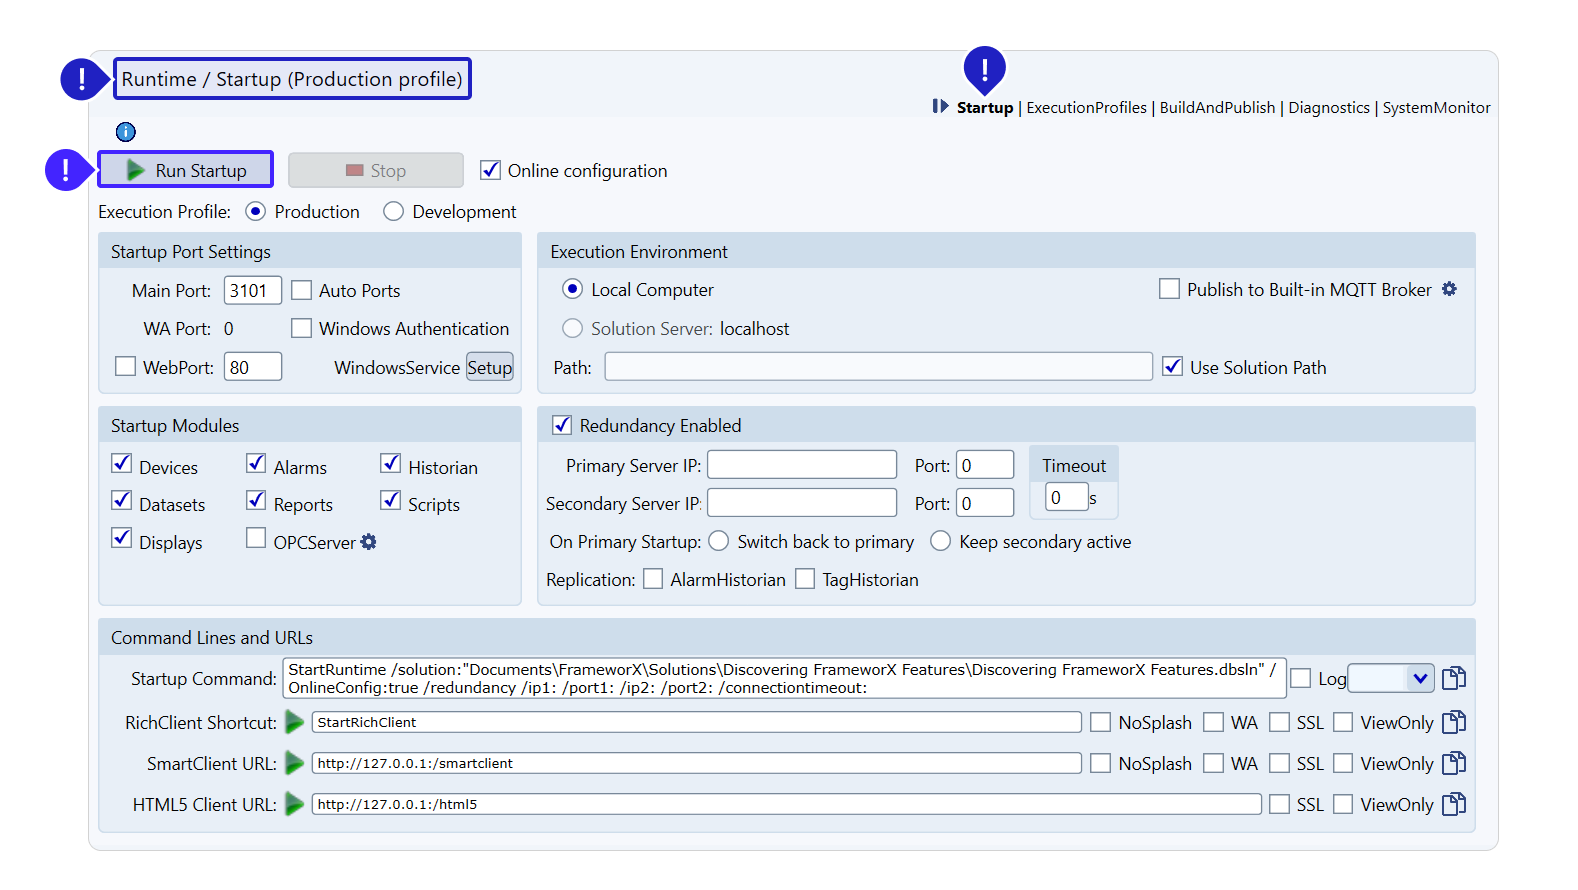Toggle Use Solution Path checkbox

click(1172, 366)
